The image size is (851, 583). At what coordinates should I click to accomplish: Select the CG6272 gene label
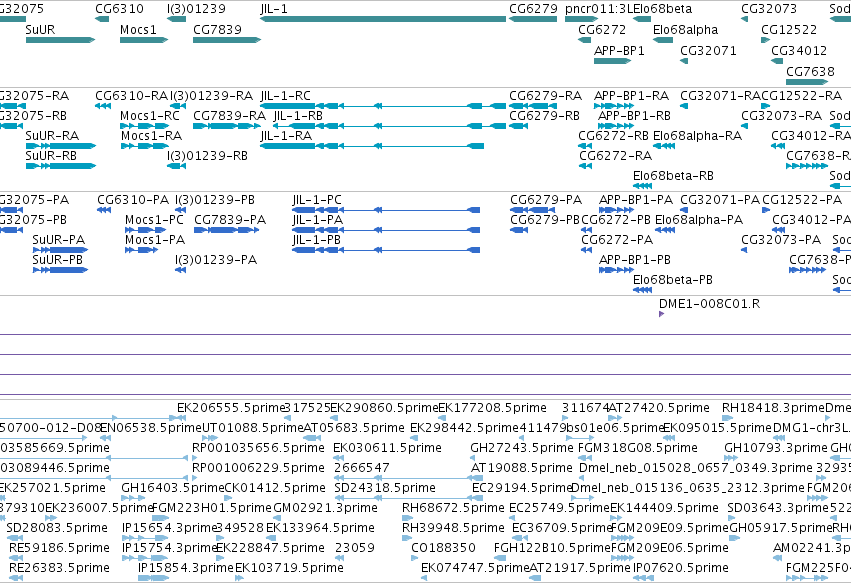tap(602, 29)
